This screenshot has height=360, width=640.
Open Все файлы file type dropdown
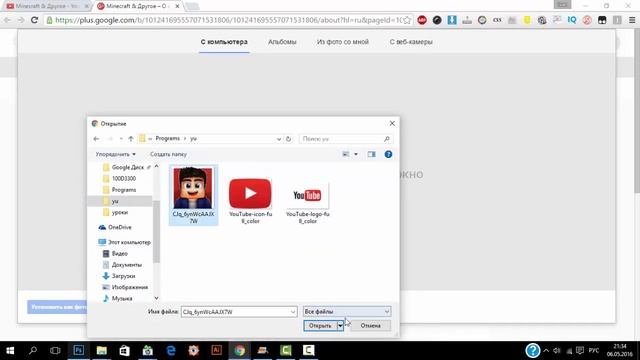pos(347,311)
